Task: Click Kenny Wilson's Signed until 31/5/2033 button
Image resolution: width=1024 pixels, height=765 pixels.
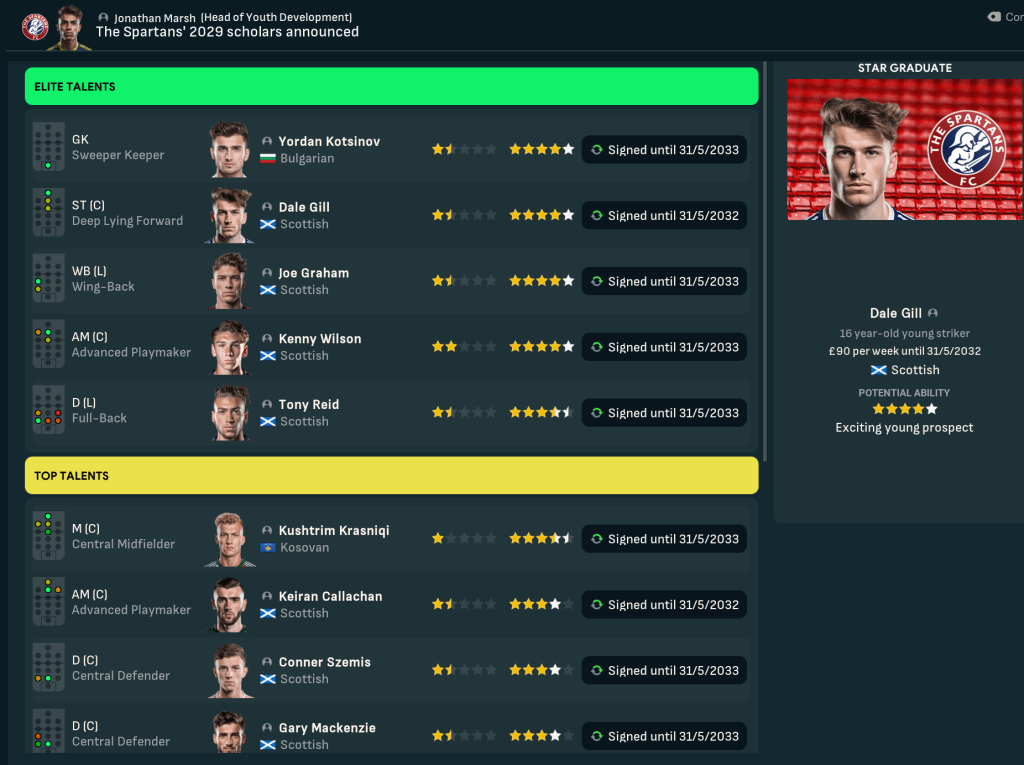Action: 664,347
